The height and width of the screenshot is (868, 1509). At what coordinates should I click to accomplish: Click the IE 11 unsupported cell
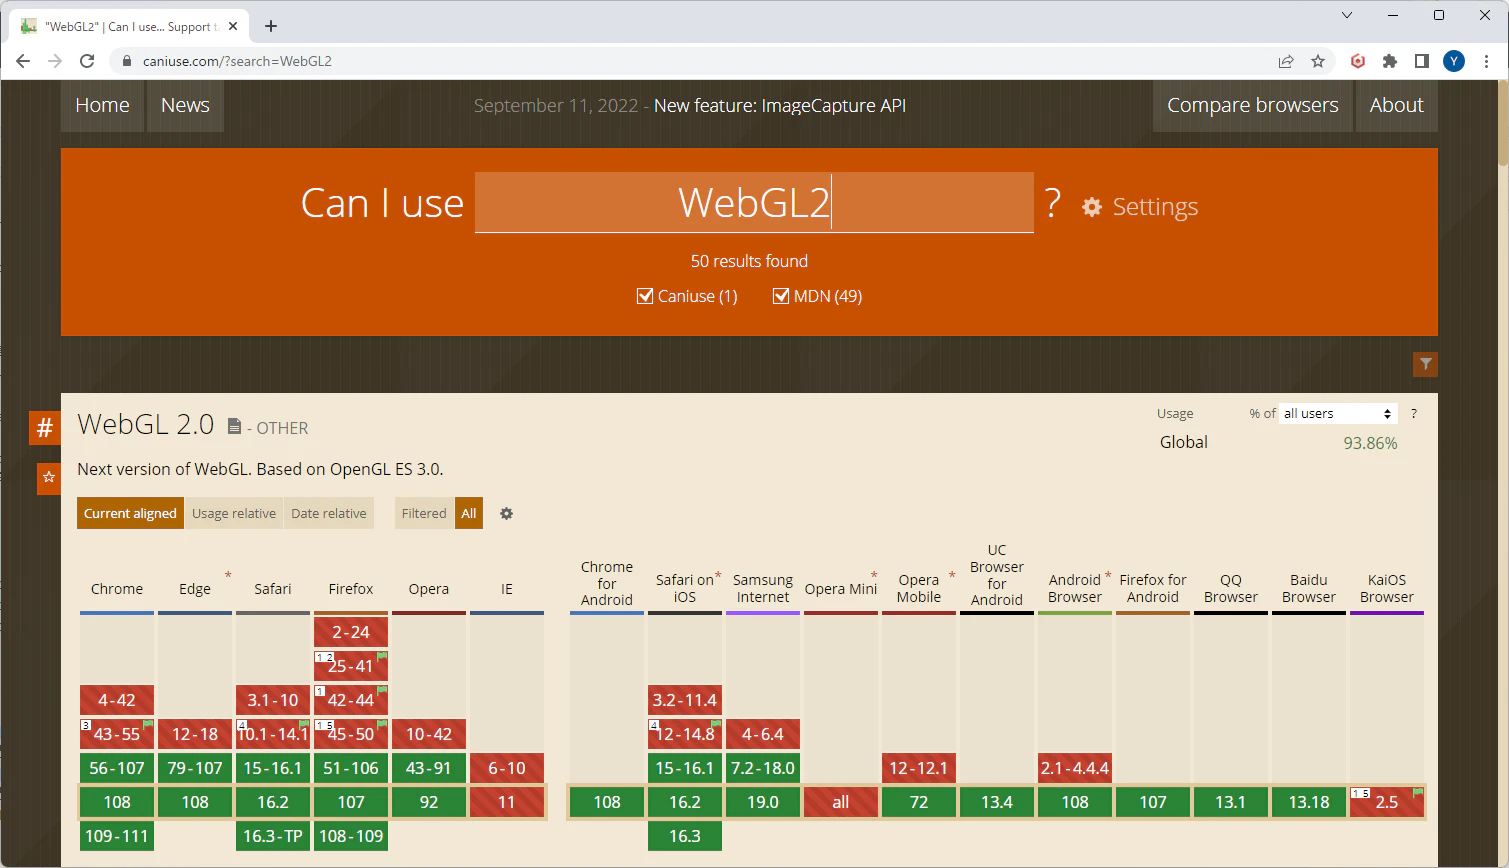point(507,802)
